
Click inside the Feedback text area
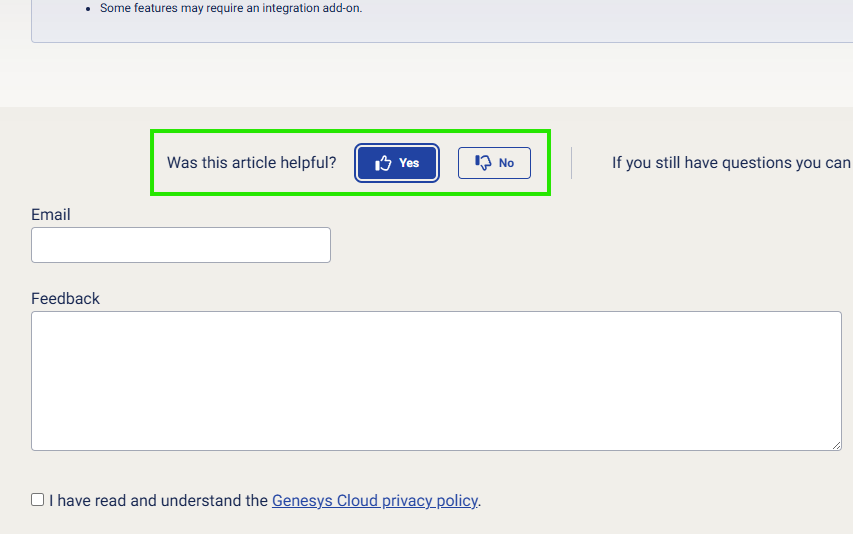point(436,380)
